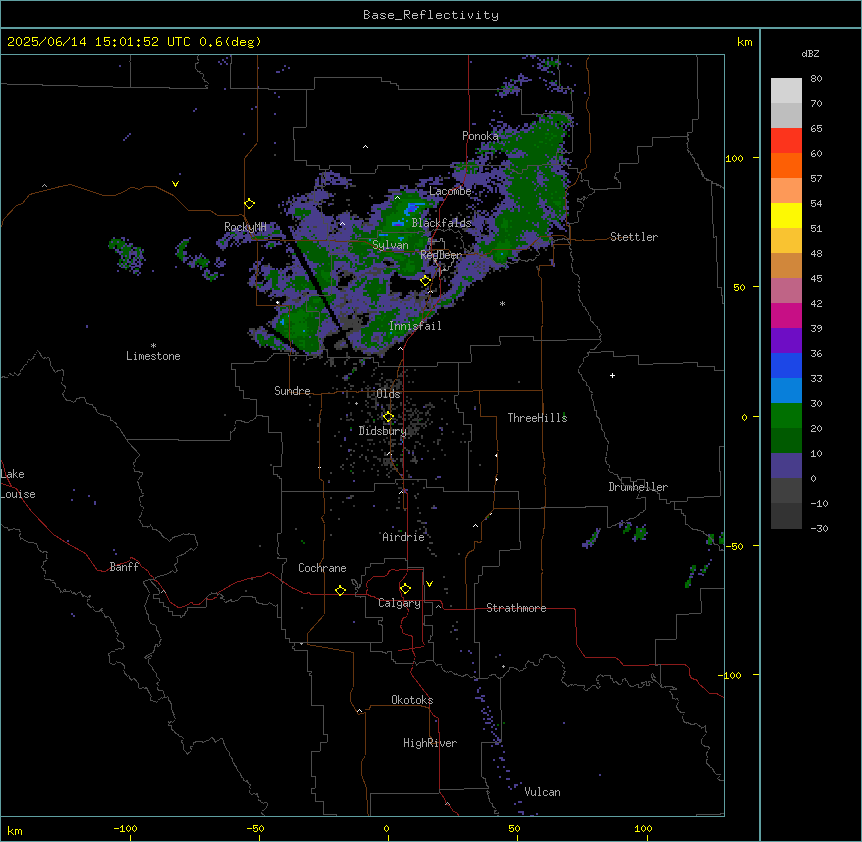Click the yellow V marker east of Calgary
This screenshot has width=862, height=842.
(x=429, y=584)
